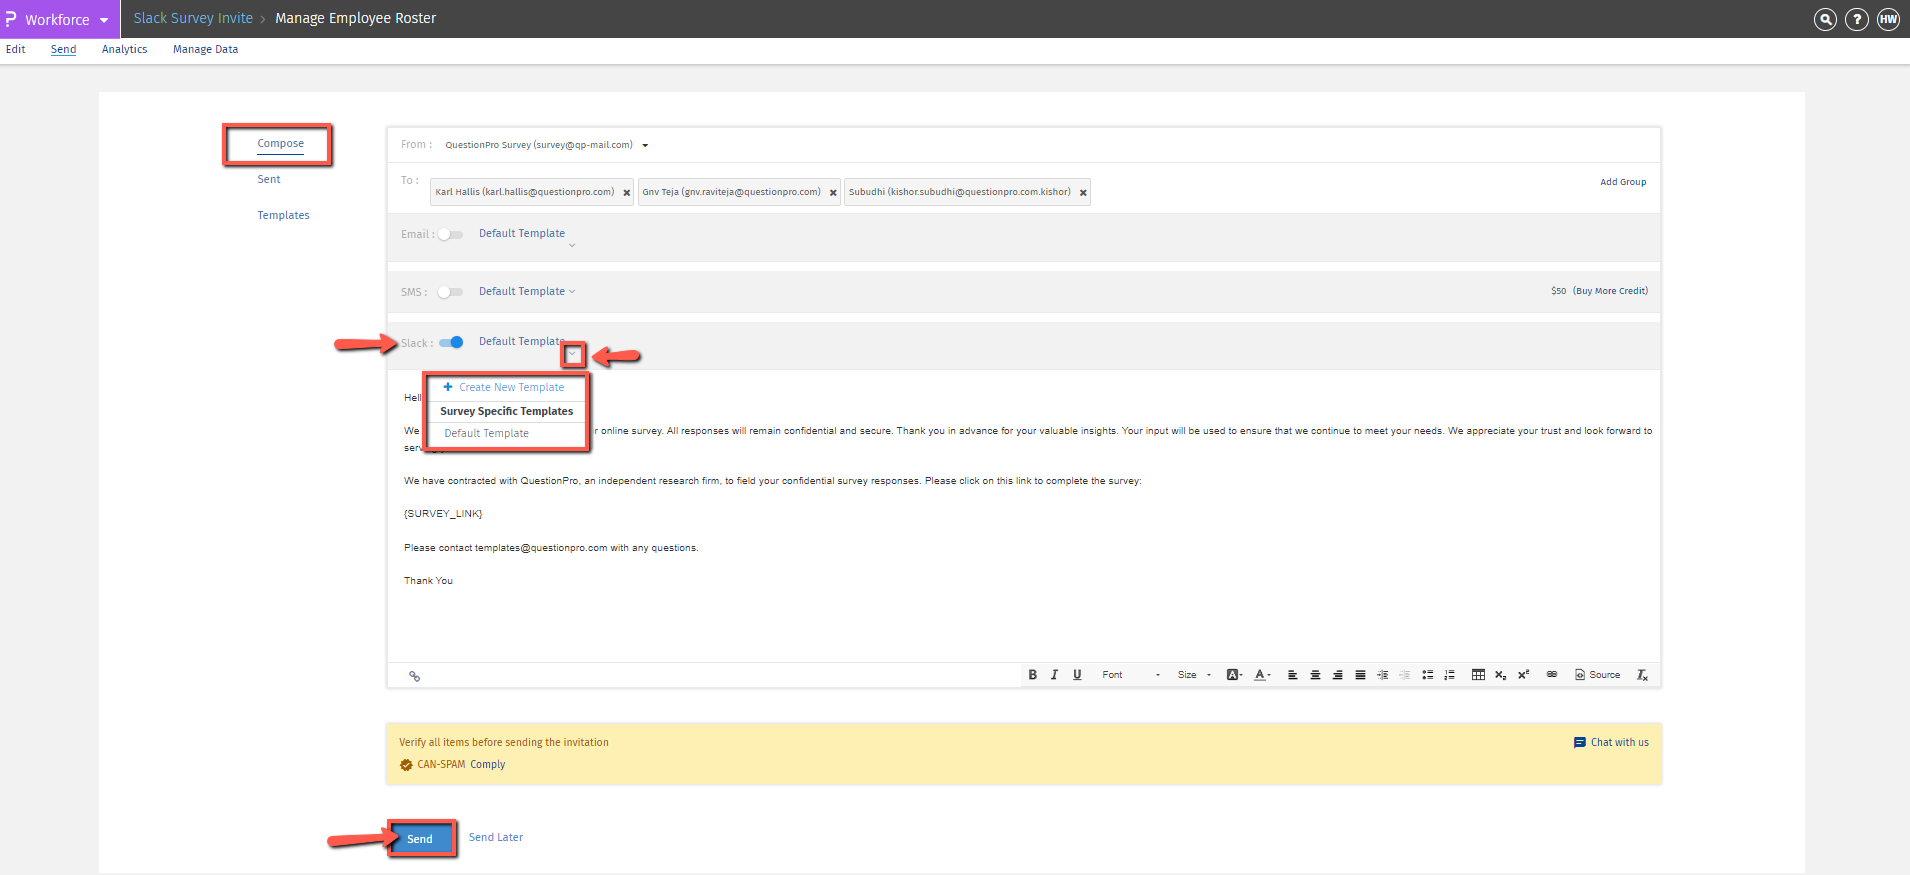Click the Email Default Template link
Image resolution: width=1910 pixels, height=875 pixels.
(x=522, y=234)
